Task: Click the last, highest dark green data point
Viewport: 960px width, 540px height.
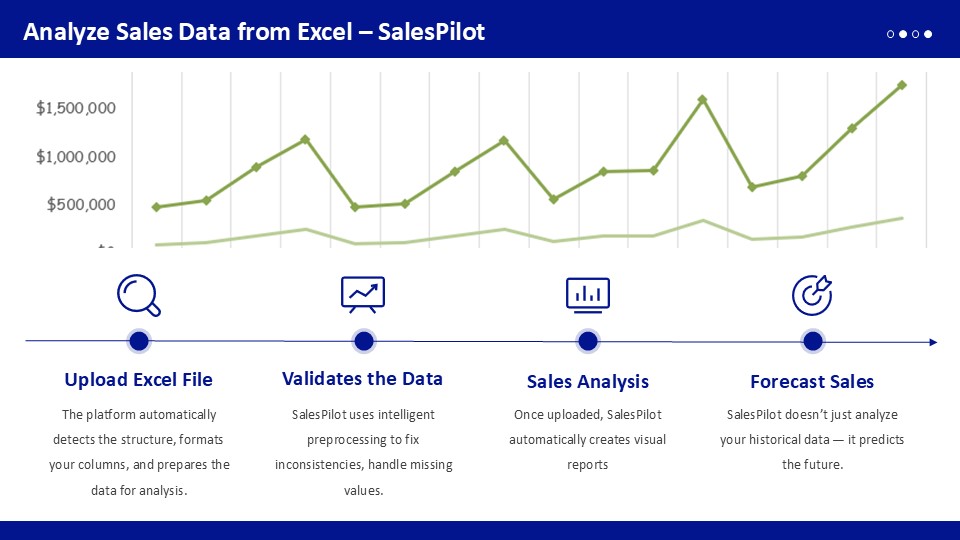Action: point(902,85)
